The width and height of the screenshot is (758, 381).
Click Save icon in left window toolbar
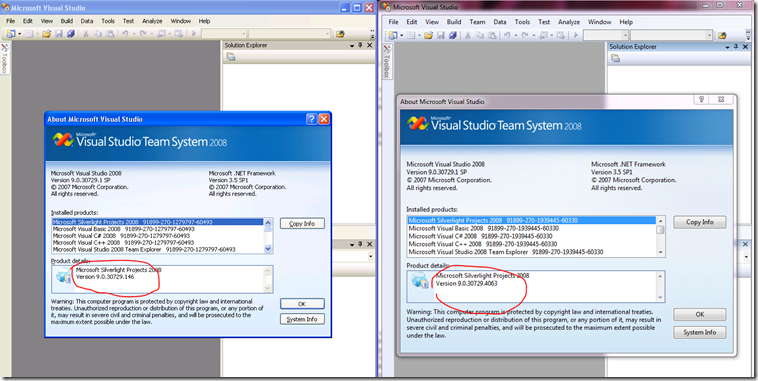pos(58,34)
